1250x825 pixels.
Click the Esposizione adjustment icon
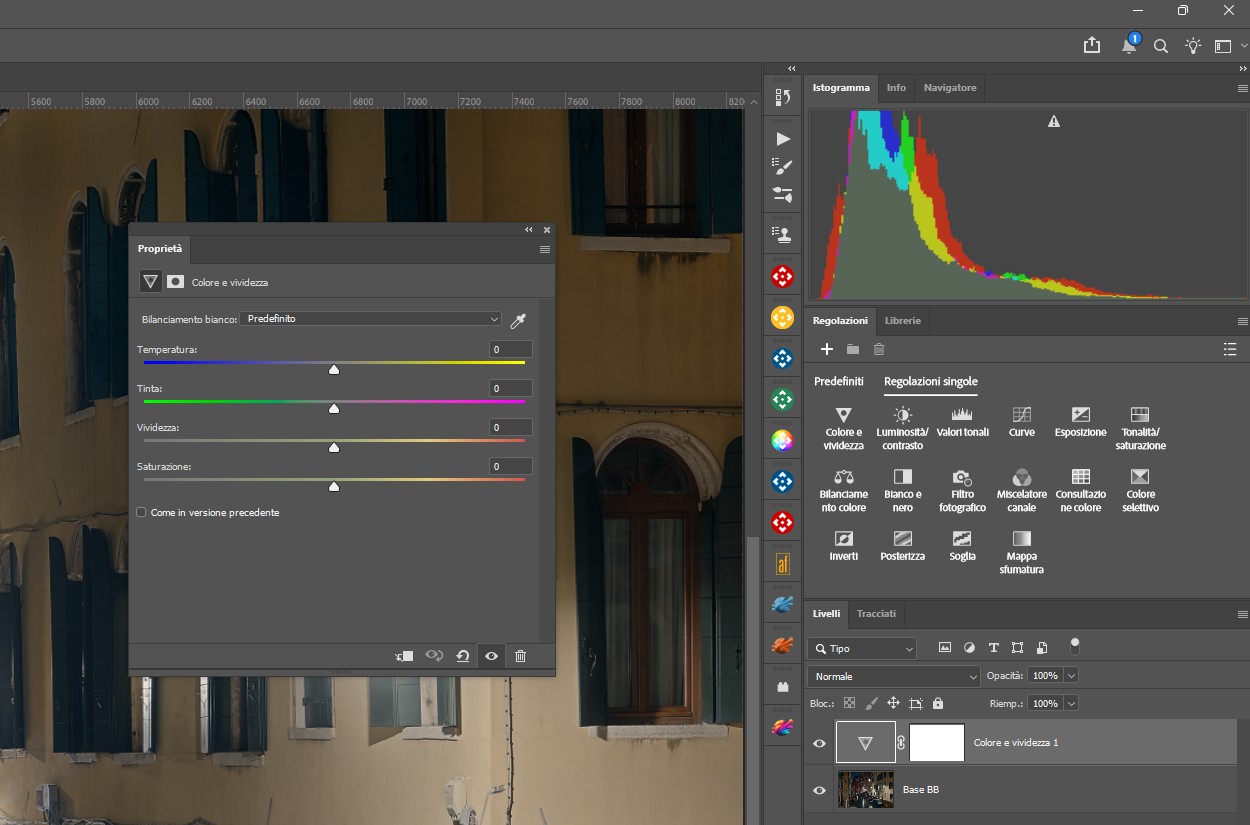(1080, 415)
